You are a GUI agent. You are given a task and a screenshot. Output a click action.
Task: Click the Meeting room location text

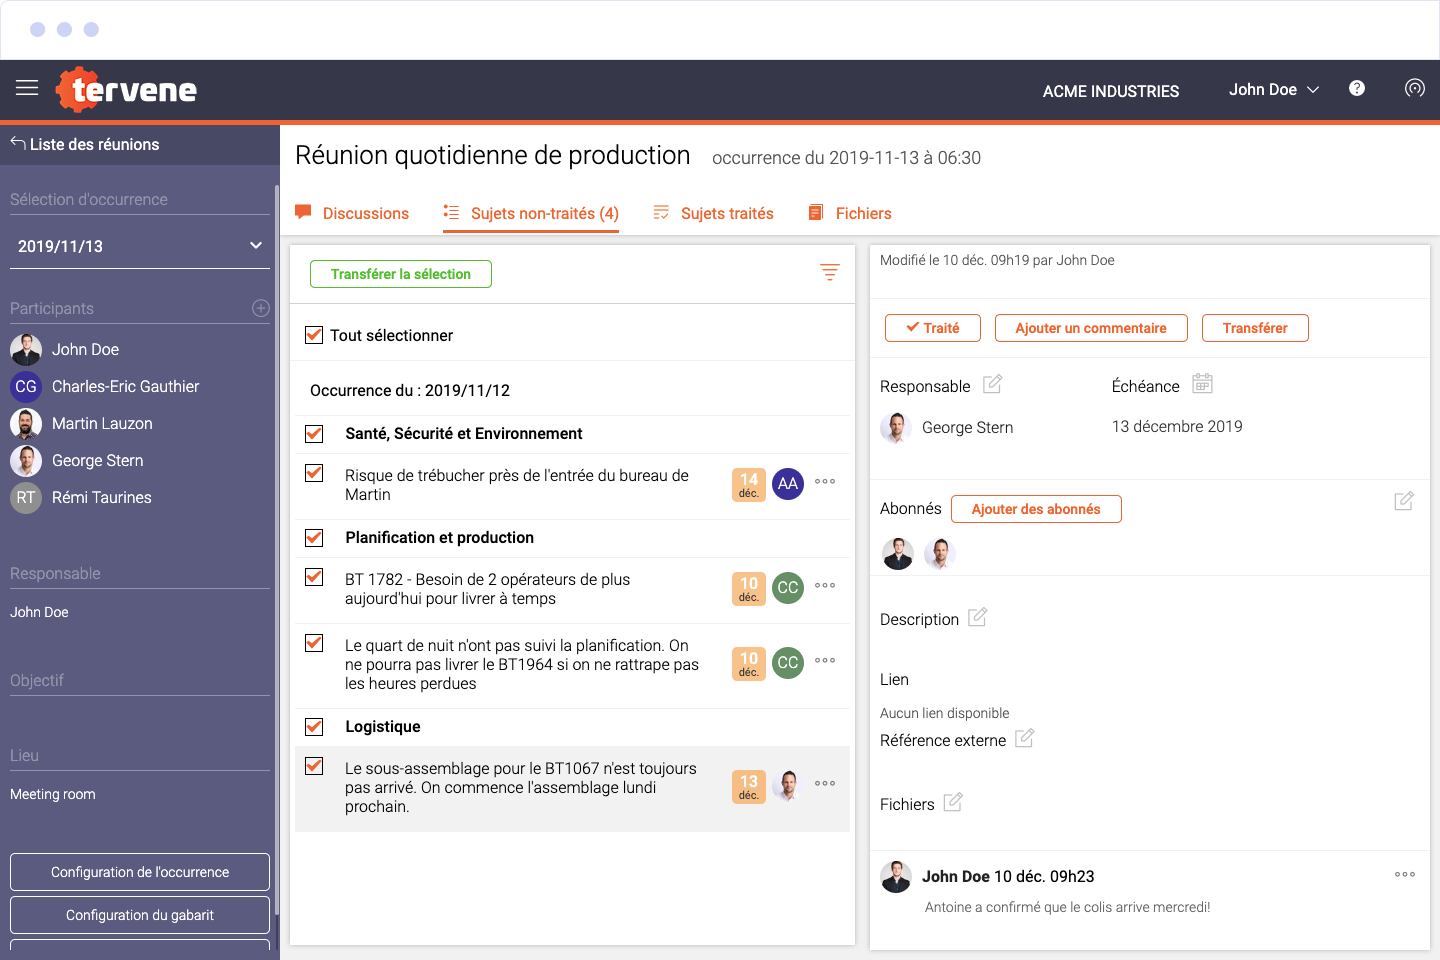pyautogui.click(x=53, y=794)
